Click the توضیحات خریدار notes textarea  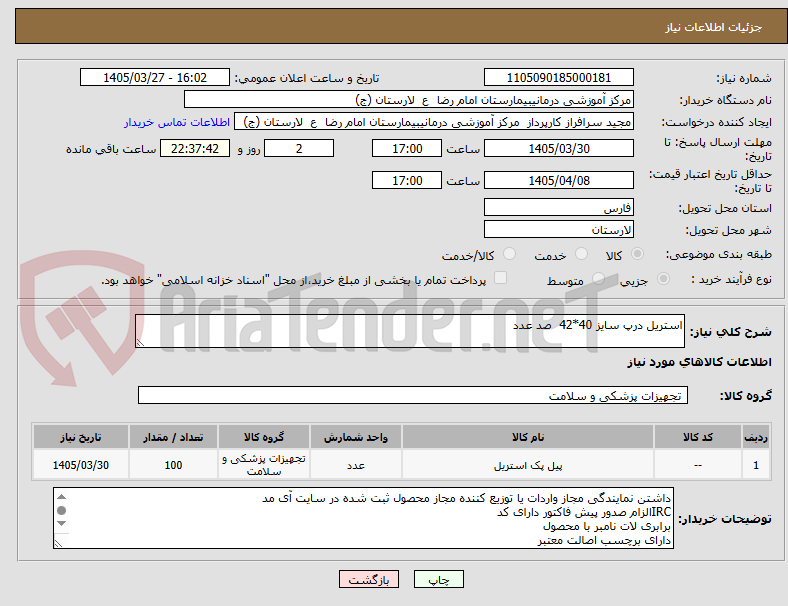pos(363,518)
